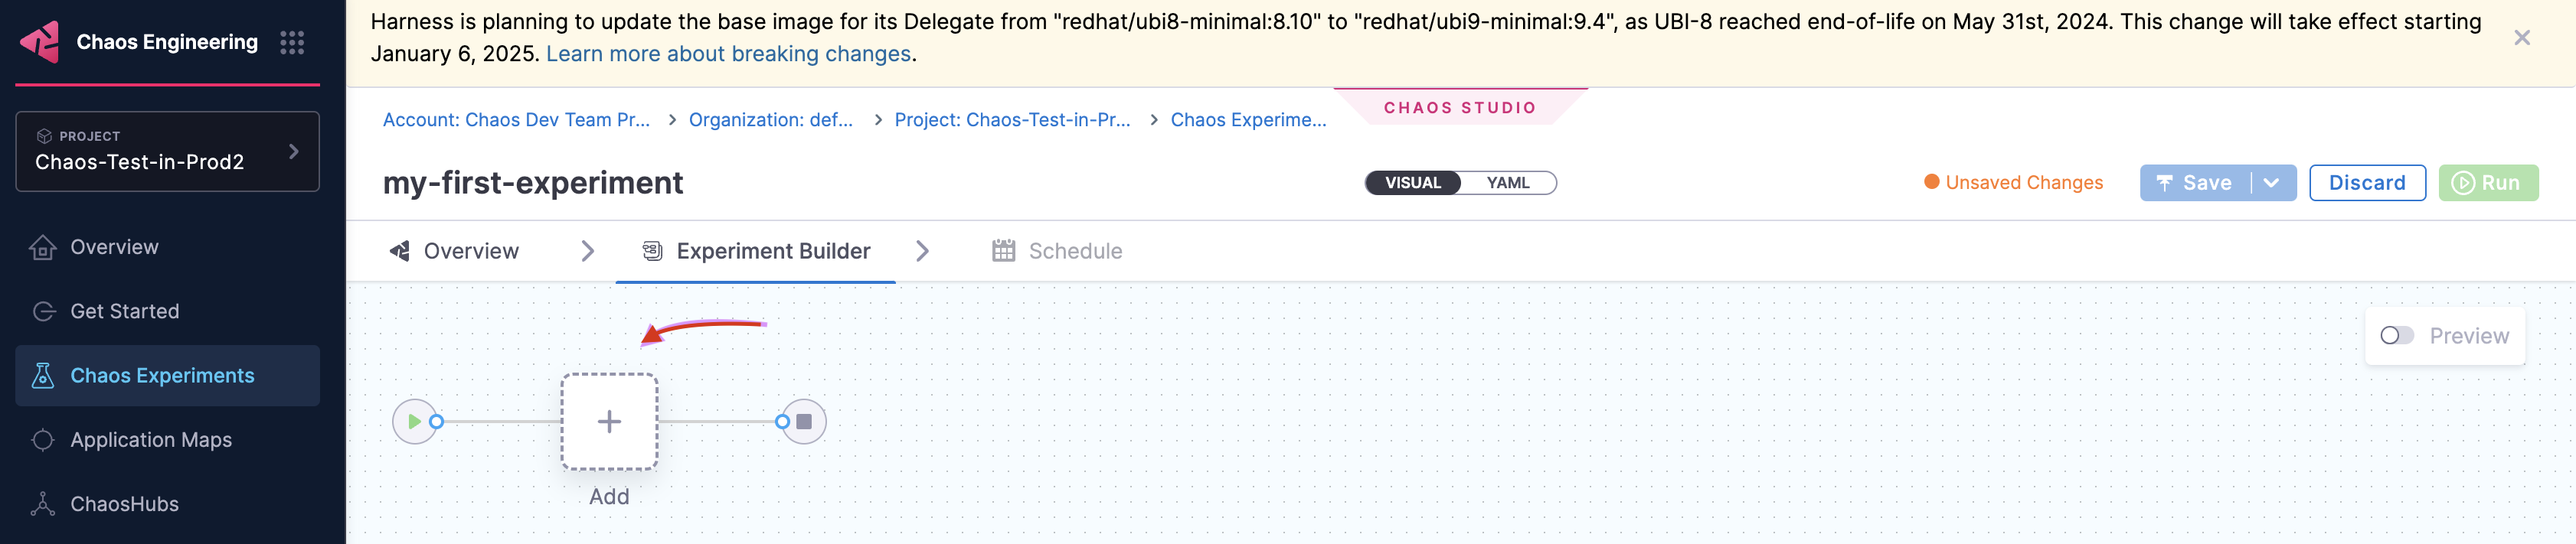The image size is (2576, 544).
Task: Dismiss the delegate update banner
Action: pyautogui.click(x=2522, y=38)
